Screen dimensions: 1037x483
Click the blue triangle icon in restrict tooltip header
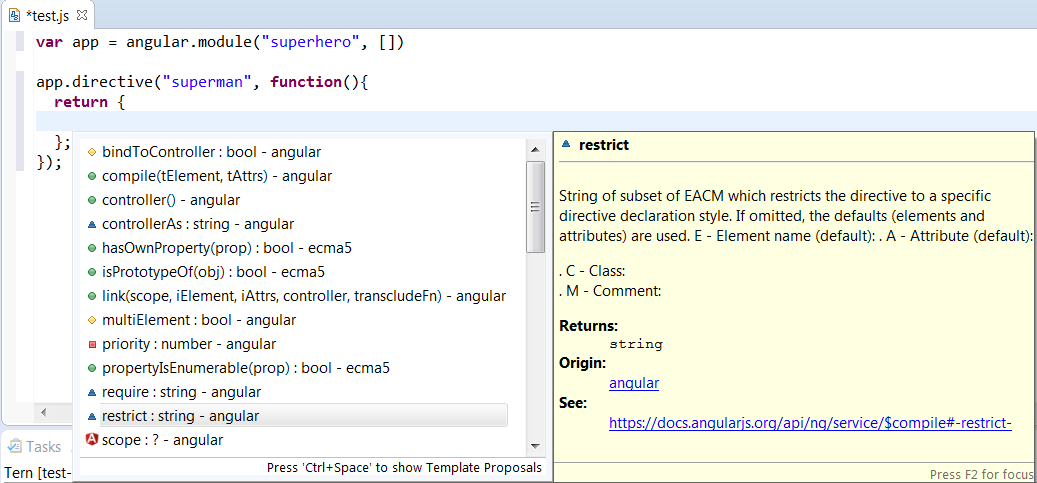[x=565, y=145]
